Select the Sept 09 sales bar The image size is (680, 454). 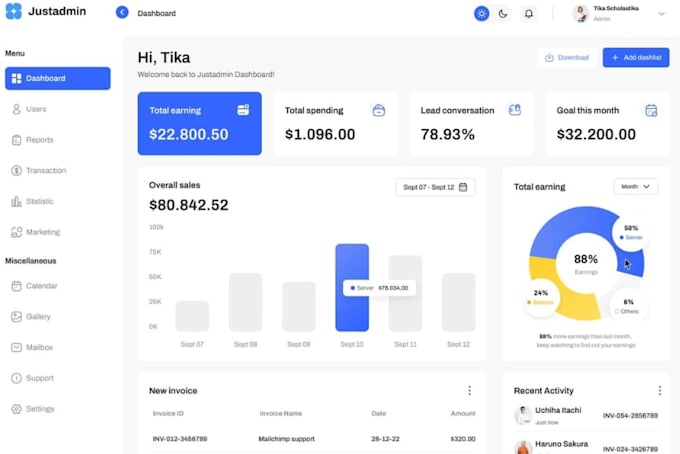(299, 307)
